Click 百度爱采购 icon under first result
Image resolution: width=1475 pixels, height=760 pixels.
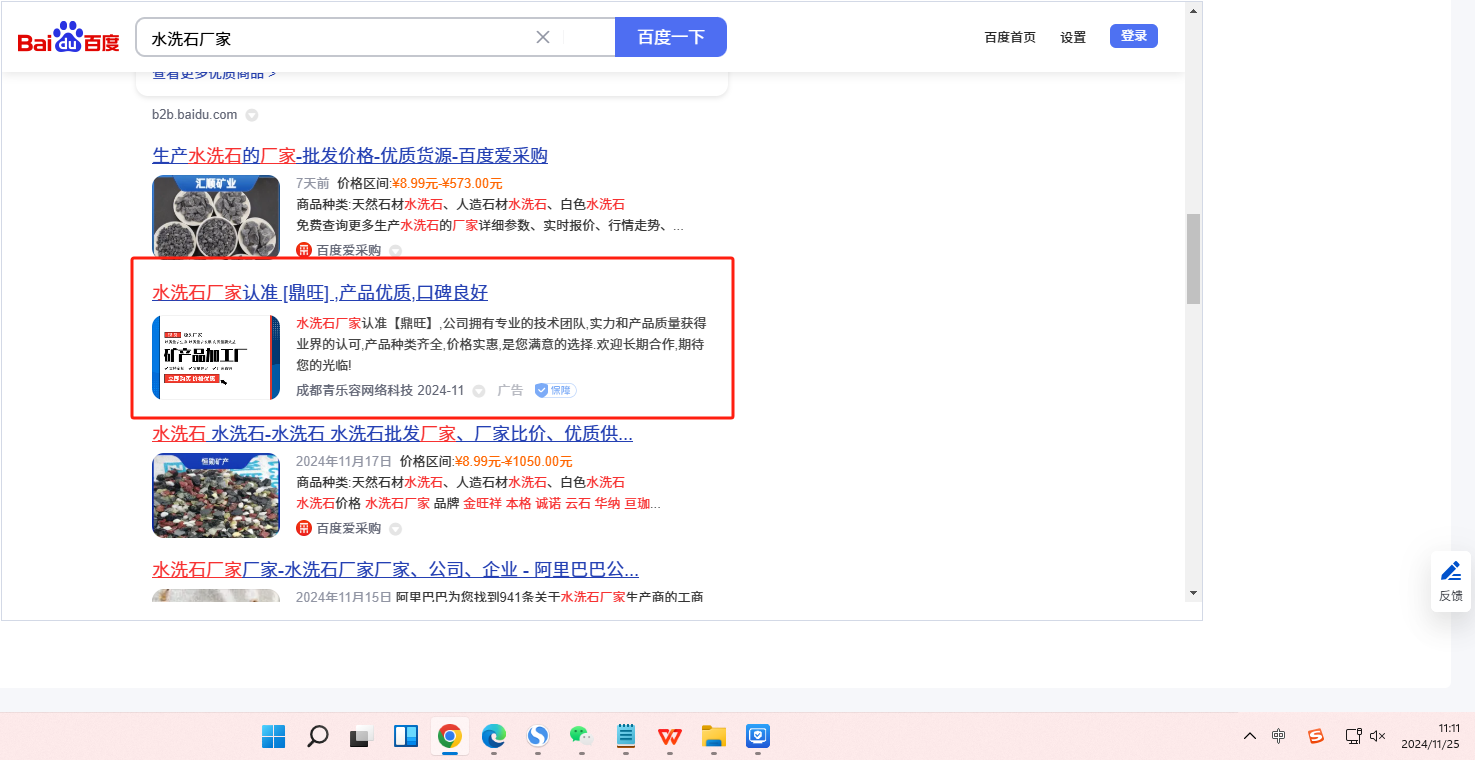tap(304, 250)
